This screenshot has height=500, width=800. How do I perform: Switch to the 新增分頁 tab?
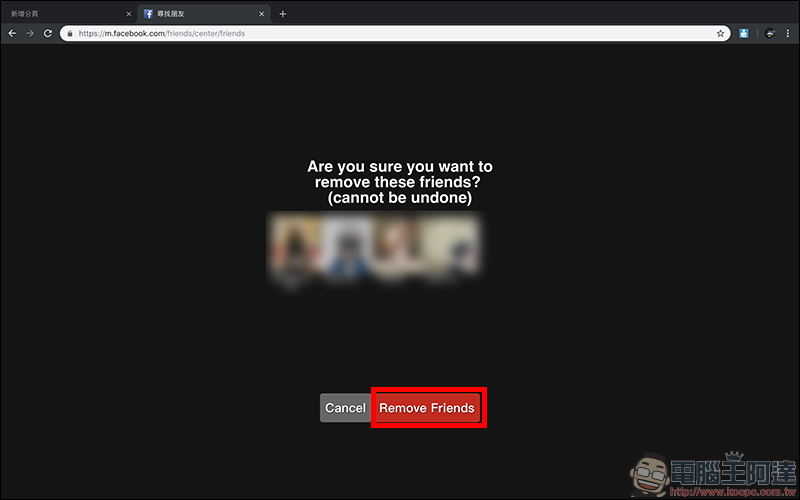(x=69, y=14)
